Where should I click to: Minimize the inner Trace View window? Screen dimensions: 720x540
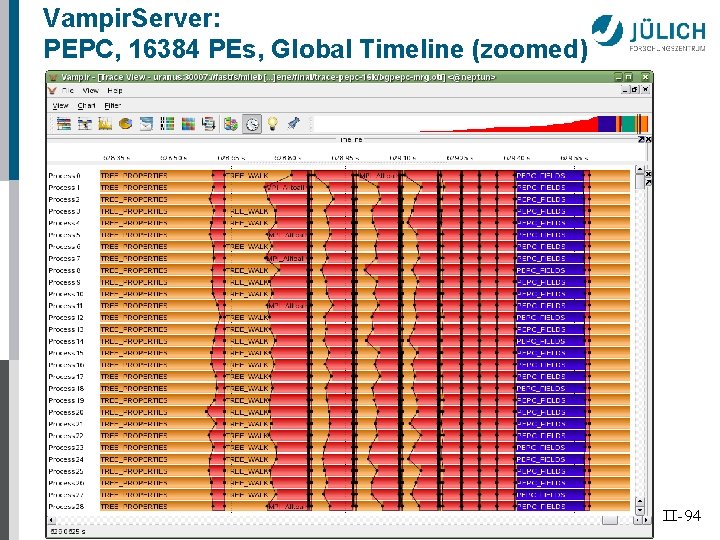pyautogui.click(x=625, y=90)
